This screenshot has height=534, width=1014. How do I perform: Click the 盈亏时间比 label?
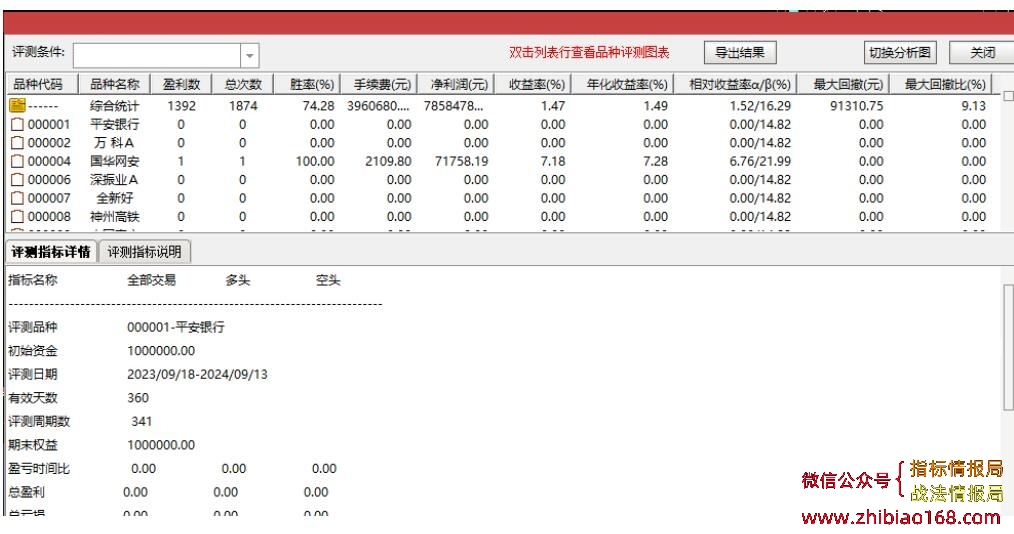39,469
